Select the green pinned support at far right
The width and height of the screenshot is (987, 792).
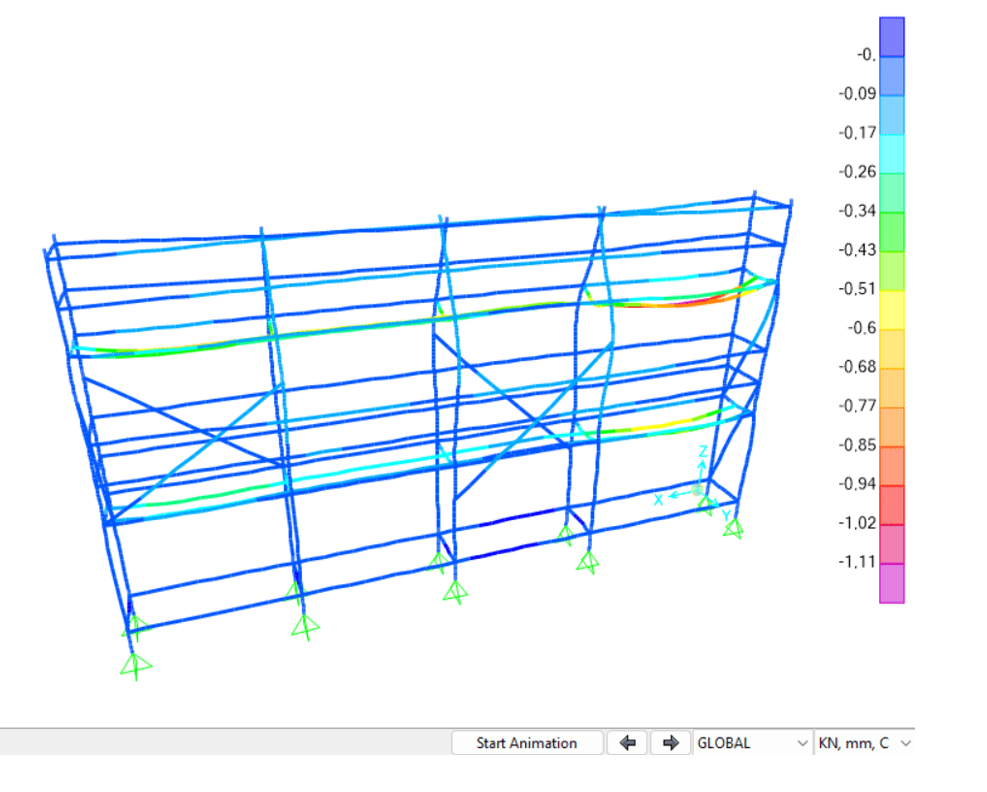(x=734, y=527)
